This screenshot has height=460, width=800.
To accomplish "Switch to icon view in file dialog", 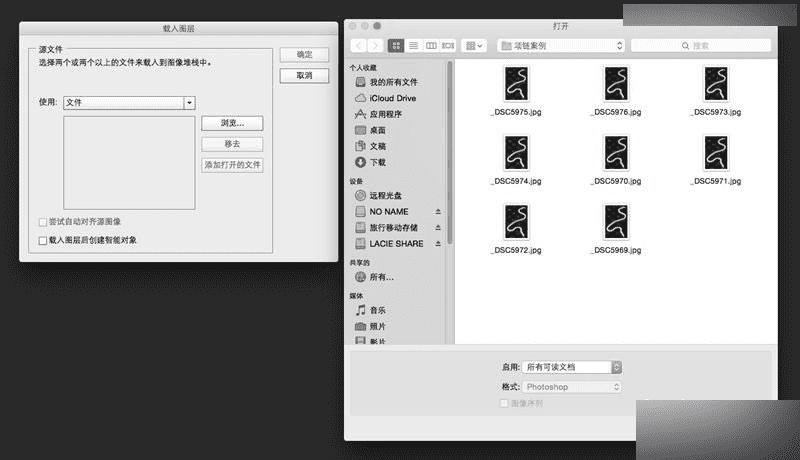I will [396, 46].
